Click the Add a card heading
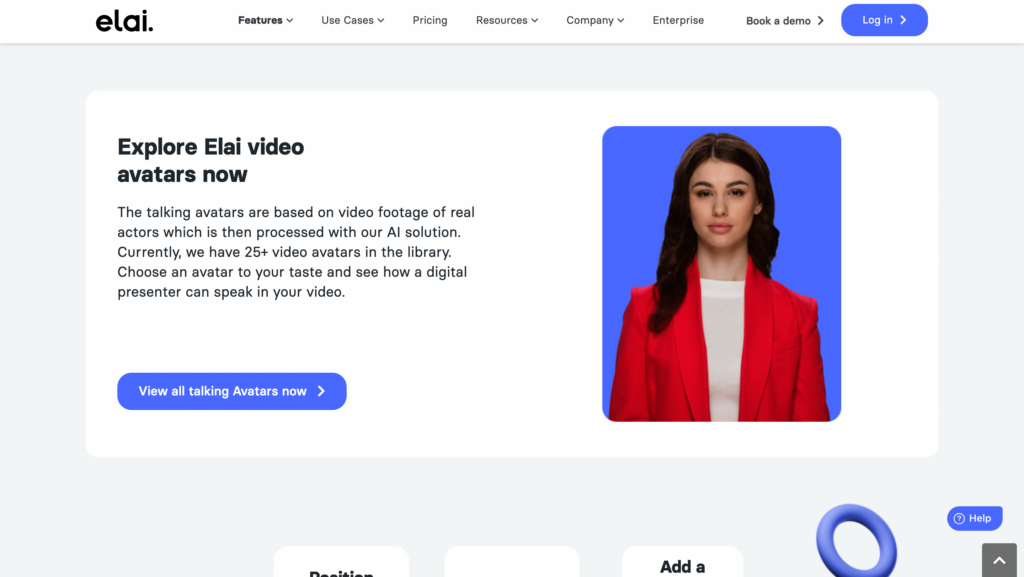The image size is (1024, 577). coord(682,567)
